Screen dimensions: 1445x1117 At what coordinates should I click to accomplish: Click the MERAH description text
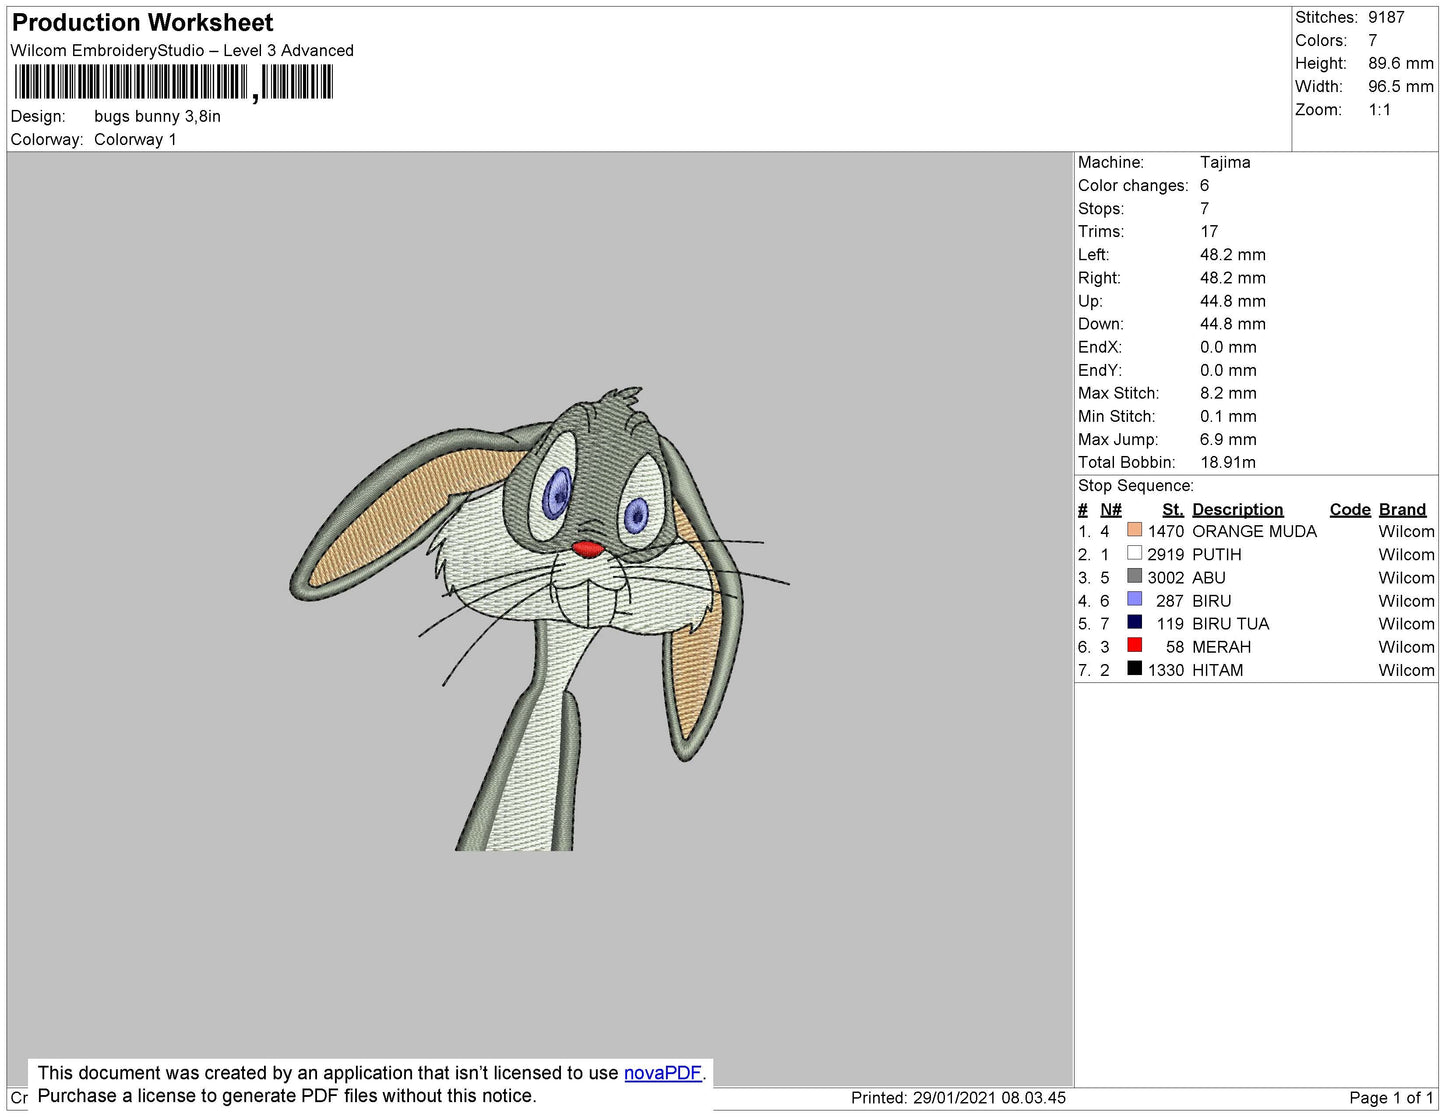[x=1221, y=646]
